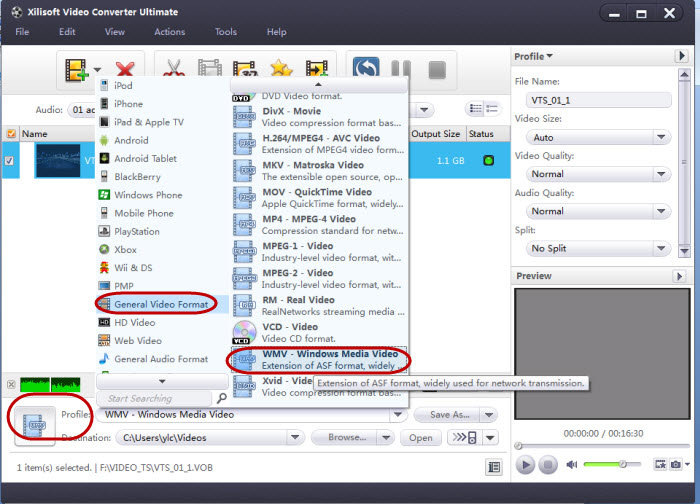Select the PMP category
Screen dimensions: 700x504
[x=162, y=286]
